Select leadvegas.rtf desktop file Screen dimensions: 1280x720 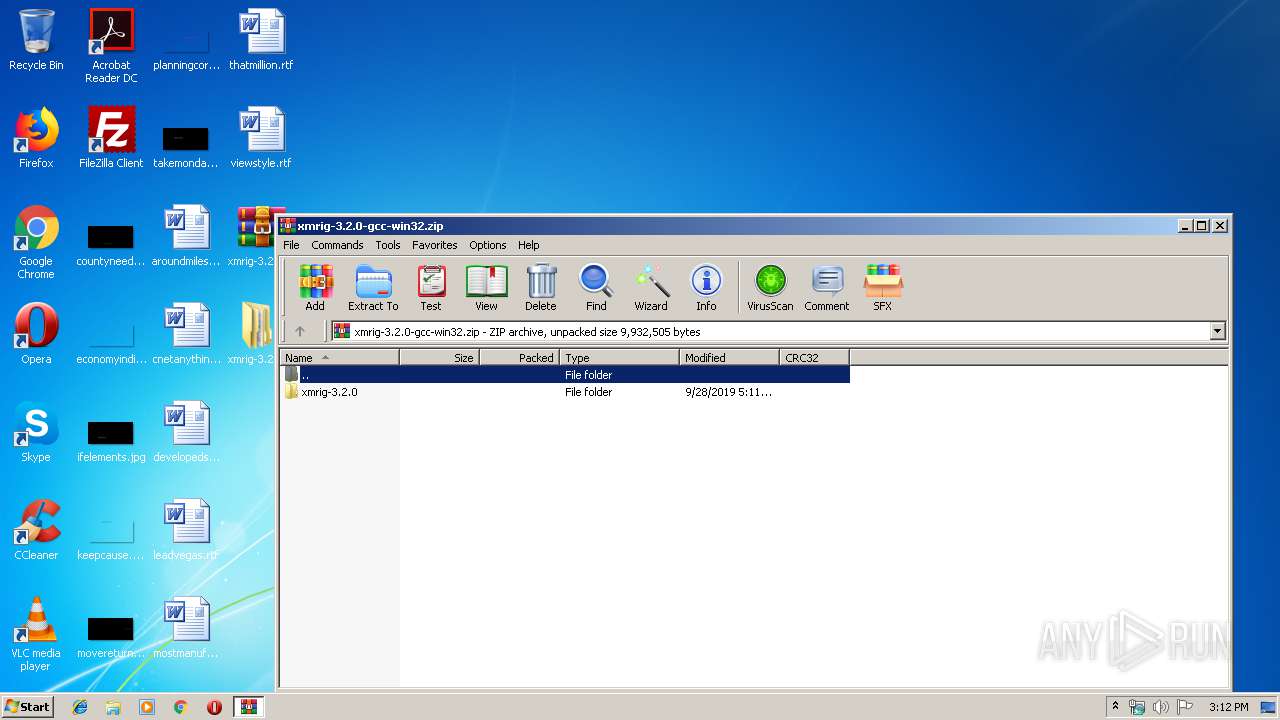click(186, 530)
